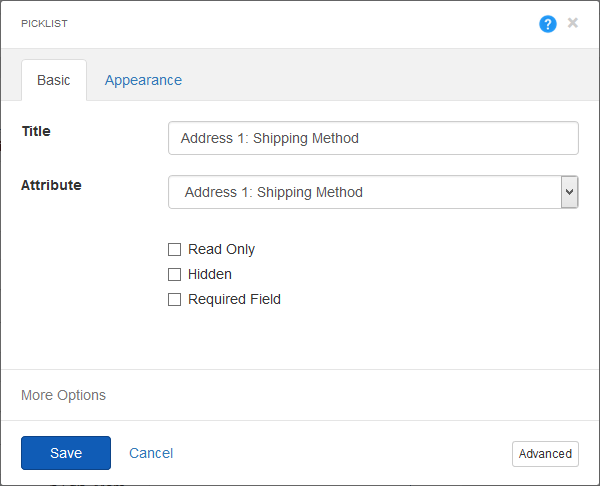Click the bold Title field label
The image size is (600, 486).
[x=36, y=131]
